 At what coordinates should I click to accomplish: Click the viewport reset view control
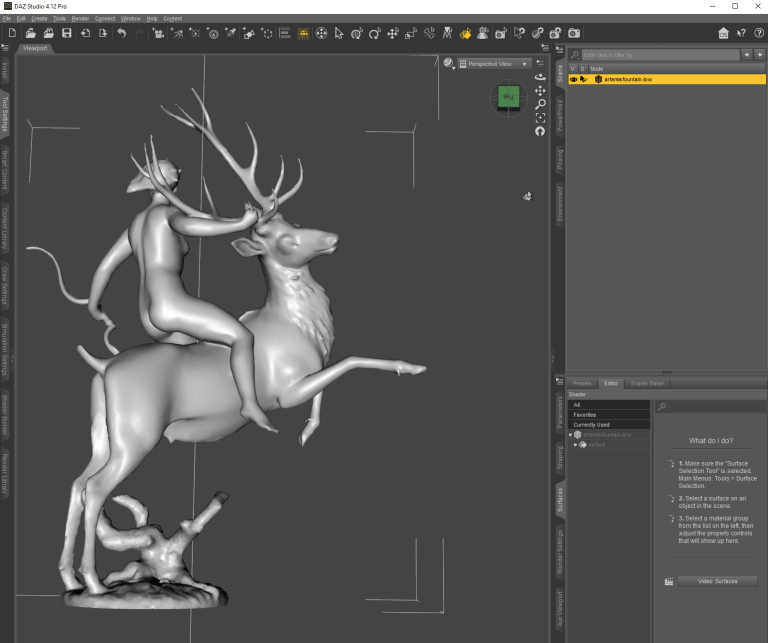click(540, 131)
